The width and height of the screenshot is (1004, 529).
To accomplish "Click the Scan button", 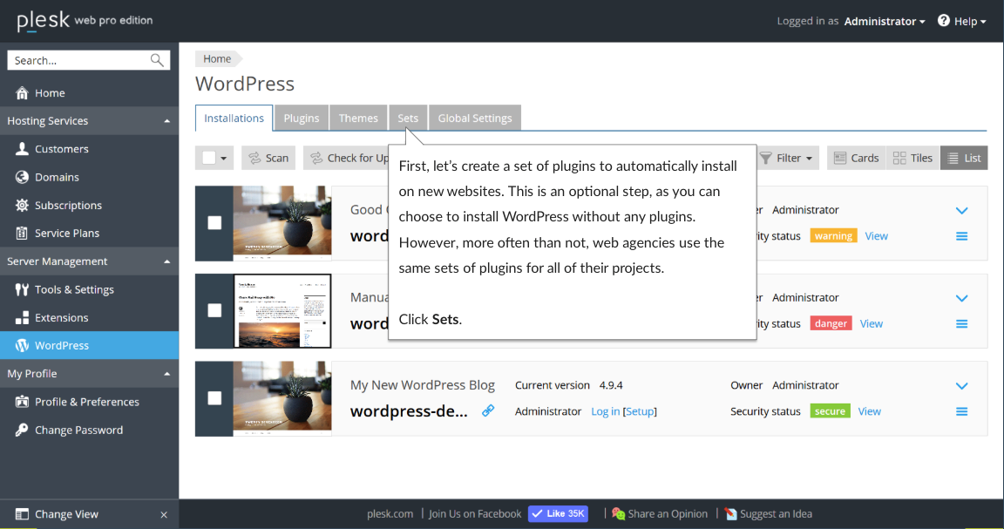I will (268, 158).
